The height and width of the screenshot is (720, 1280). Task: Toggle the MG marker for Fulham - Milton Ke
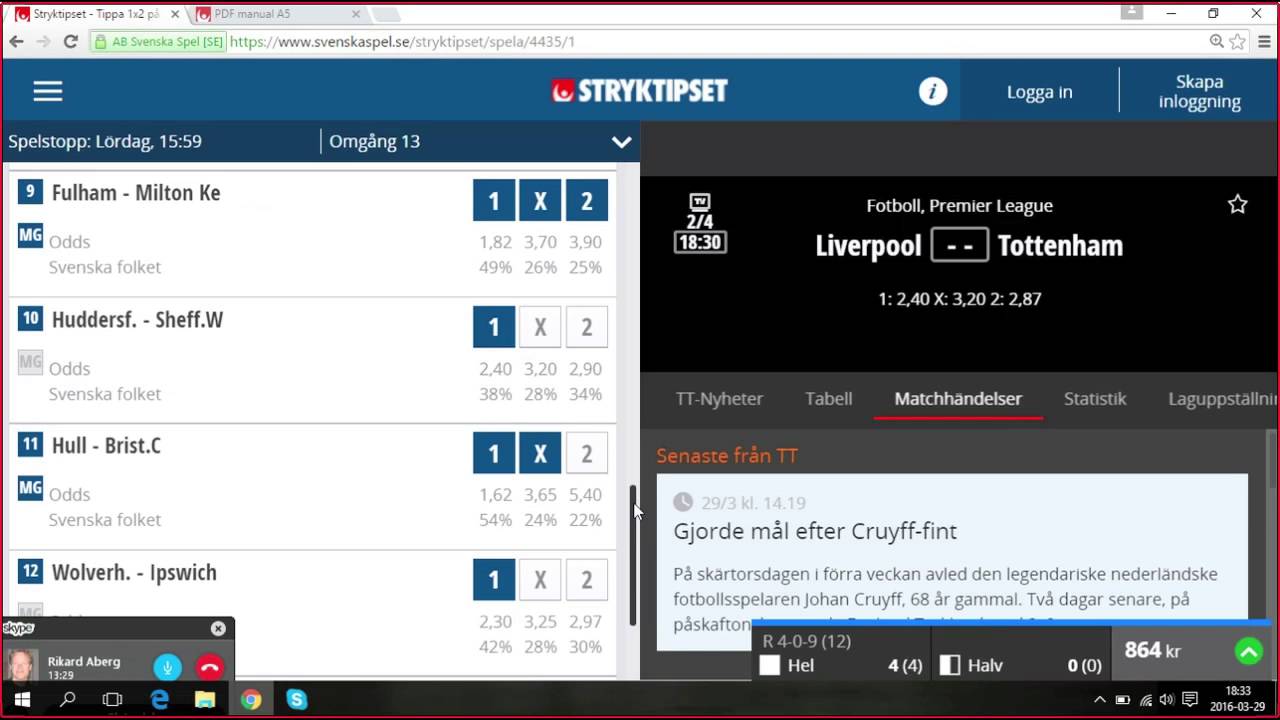31,235
